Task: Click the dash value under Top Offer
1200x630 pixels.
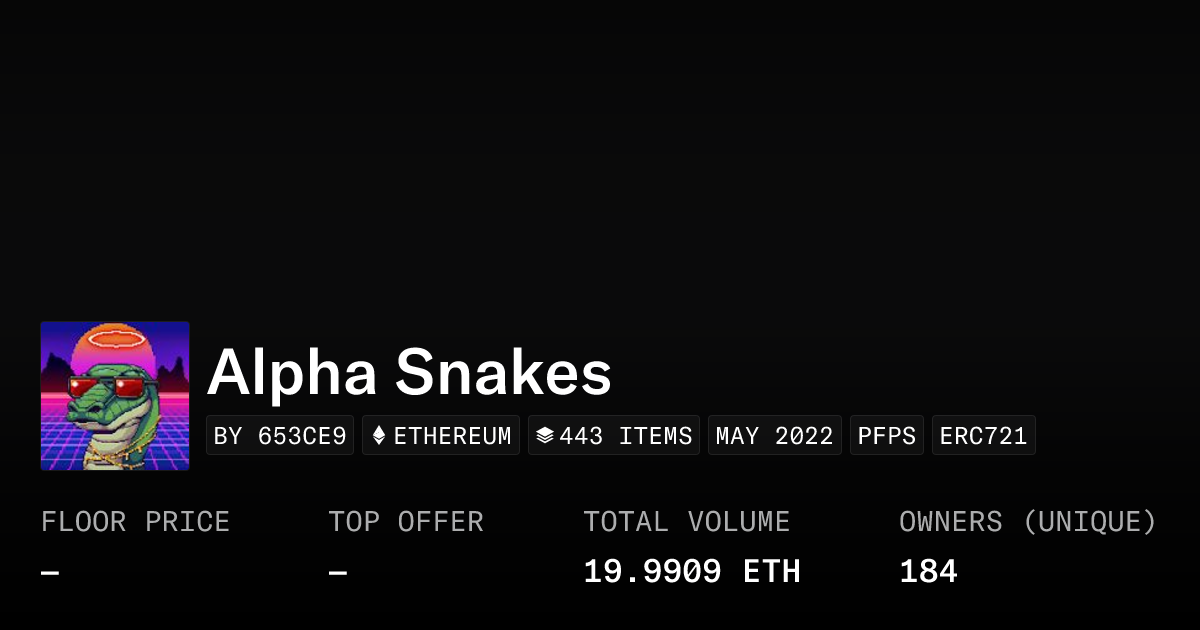Action: tap(338, 573)
